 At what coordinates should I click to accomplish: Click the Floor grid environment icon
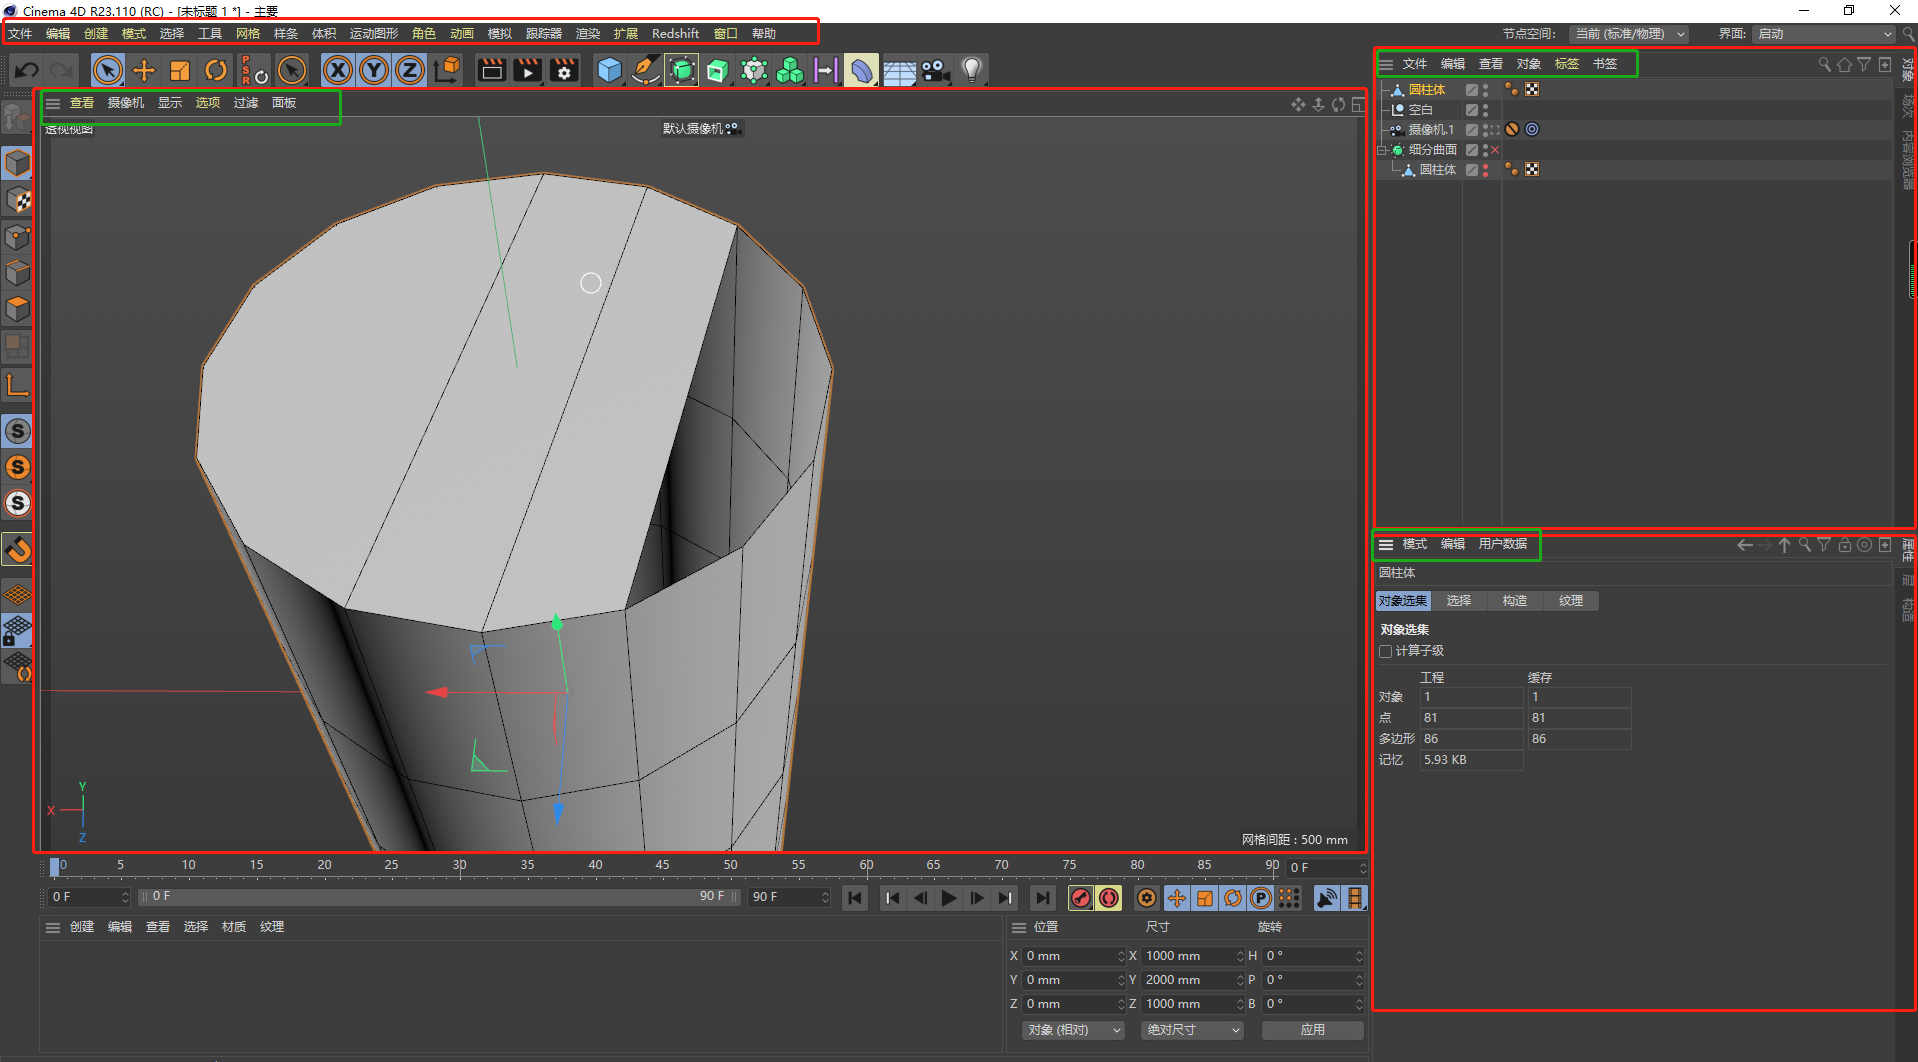click(x=899, y=71)
